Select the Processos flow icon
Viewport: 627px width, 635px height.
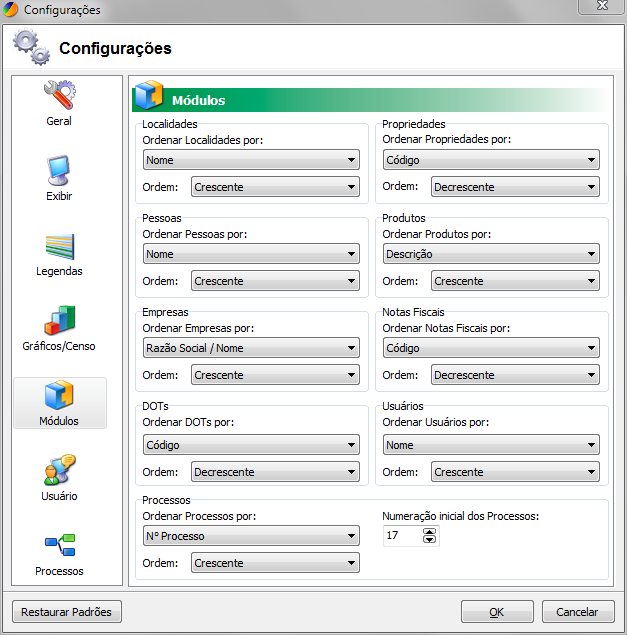59,546
